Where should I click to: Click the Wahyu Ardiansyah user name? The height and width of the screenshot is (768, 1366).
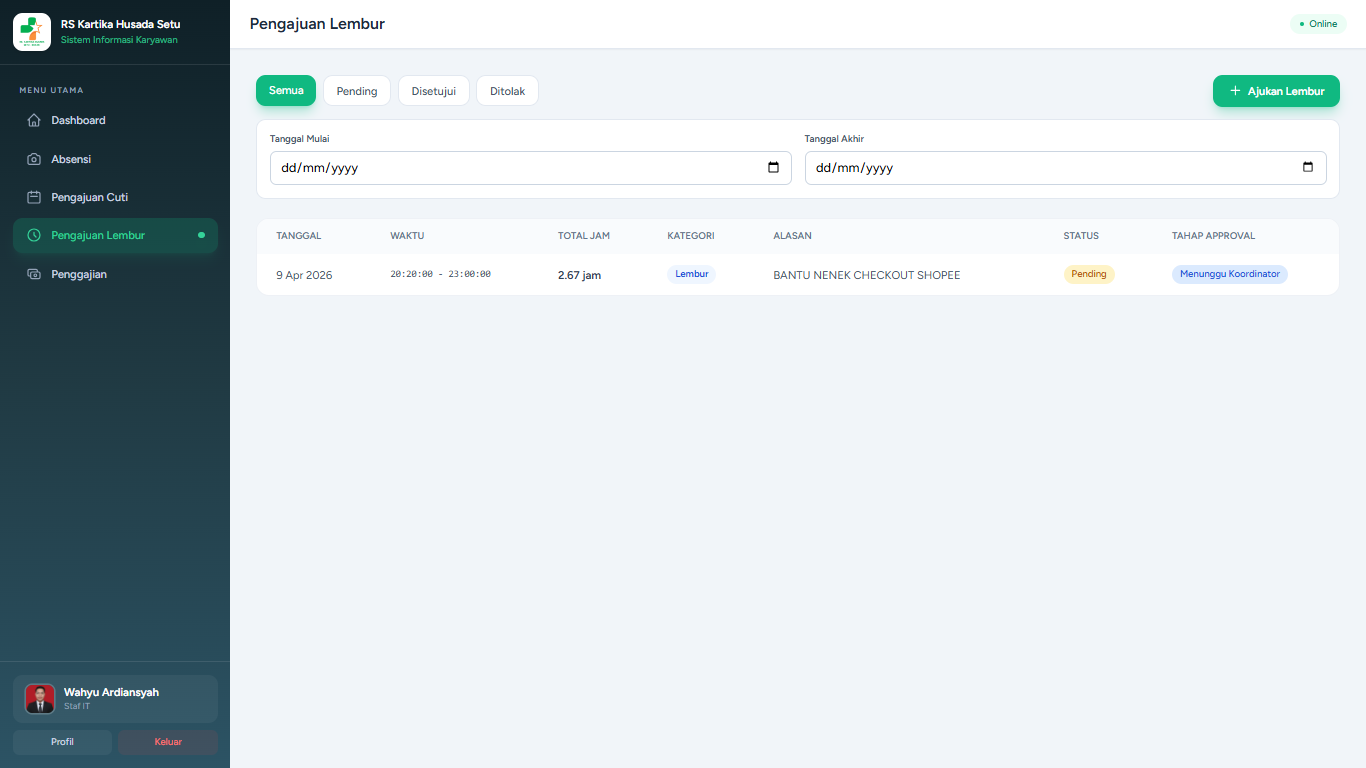(x=111, y=692)
